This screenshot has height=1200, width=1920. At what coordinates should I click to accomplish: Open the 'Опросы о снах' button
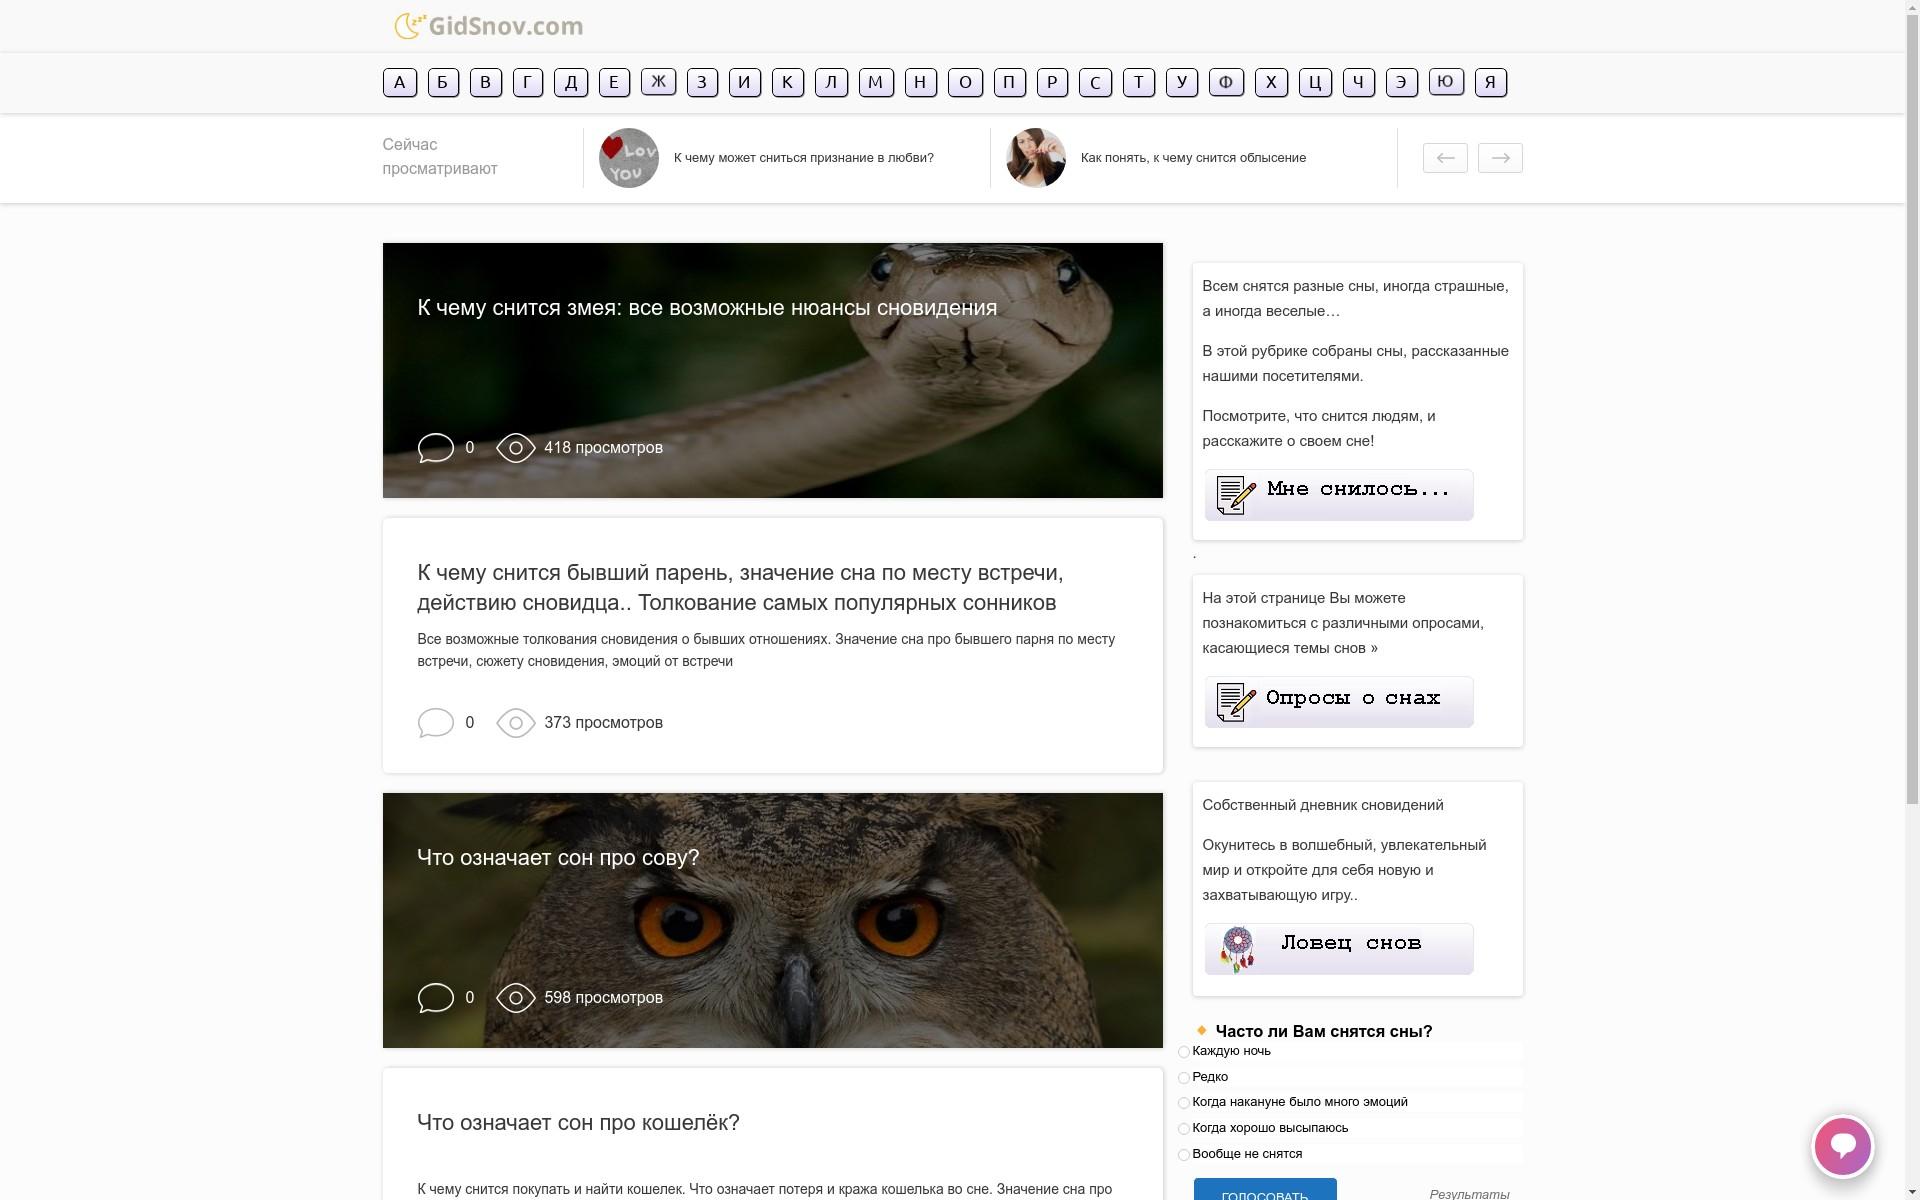click(1338, 702)
